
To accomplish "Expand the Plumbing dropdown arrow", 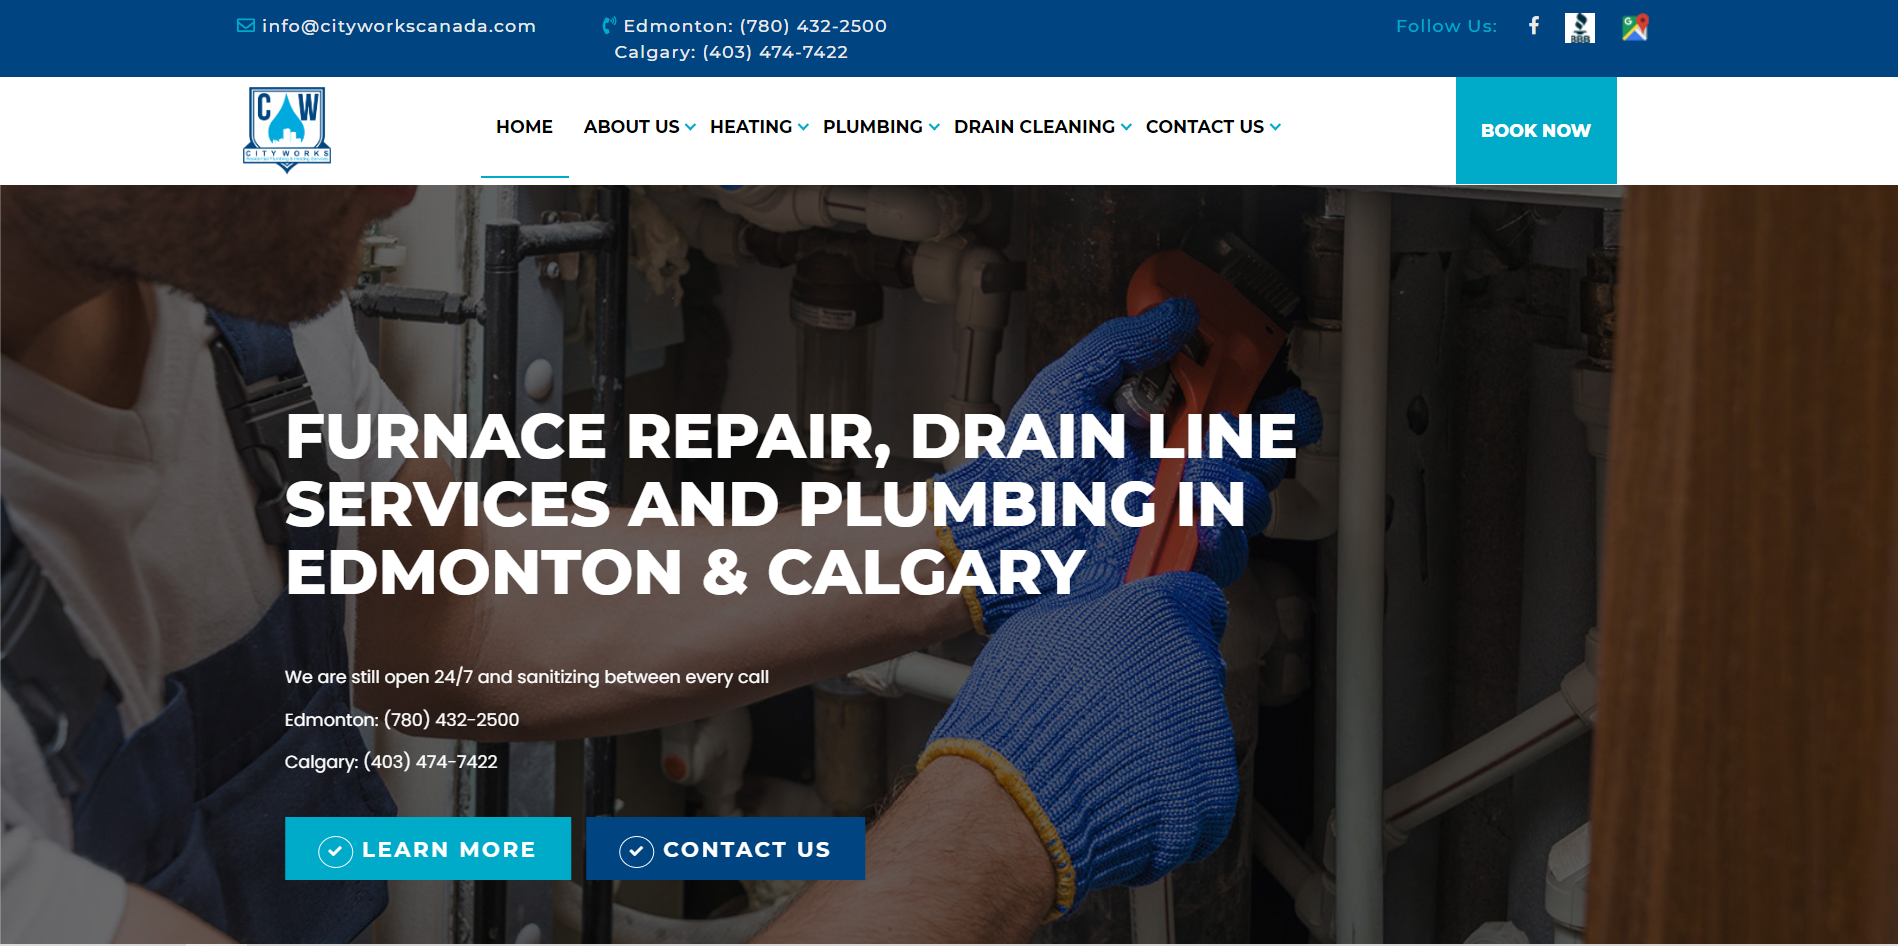I will (934, 127).
